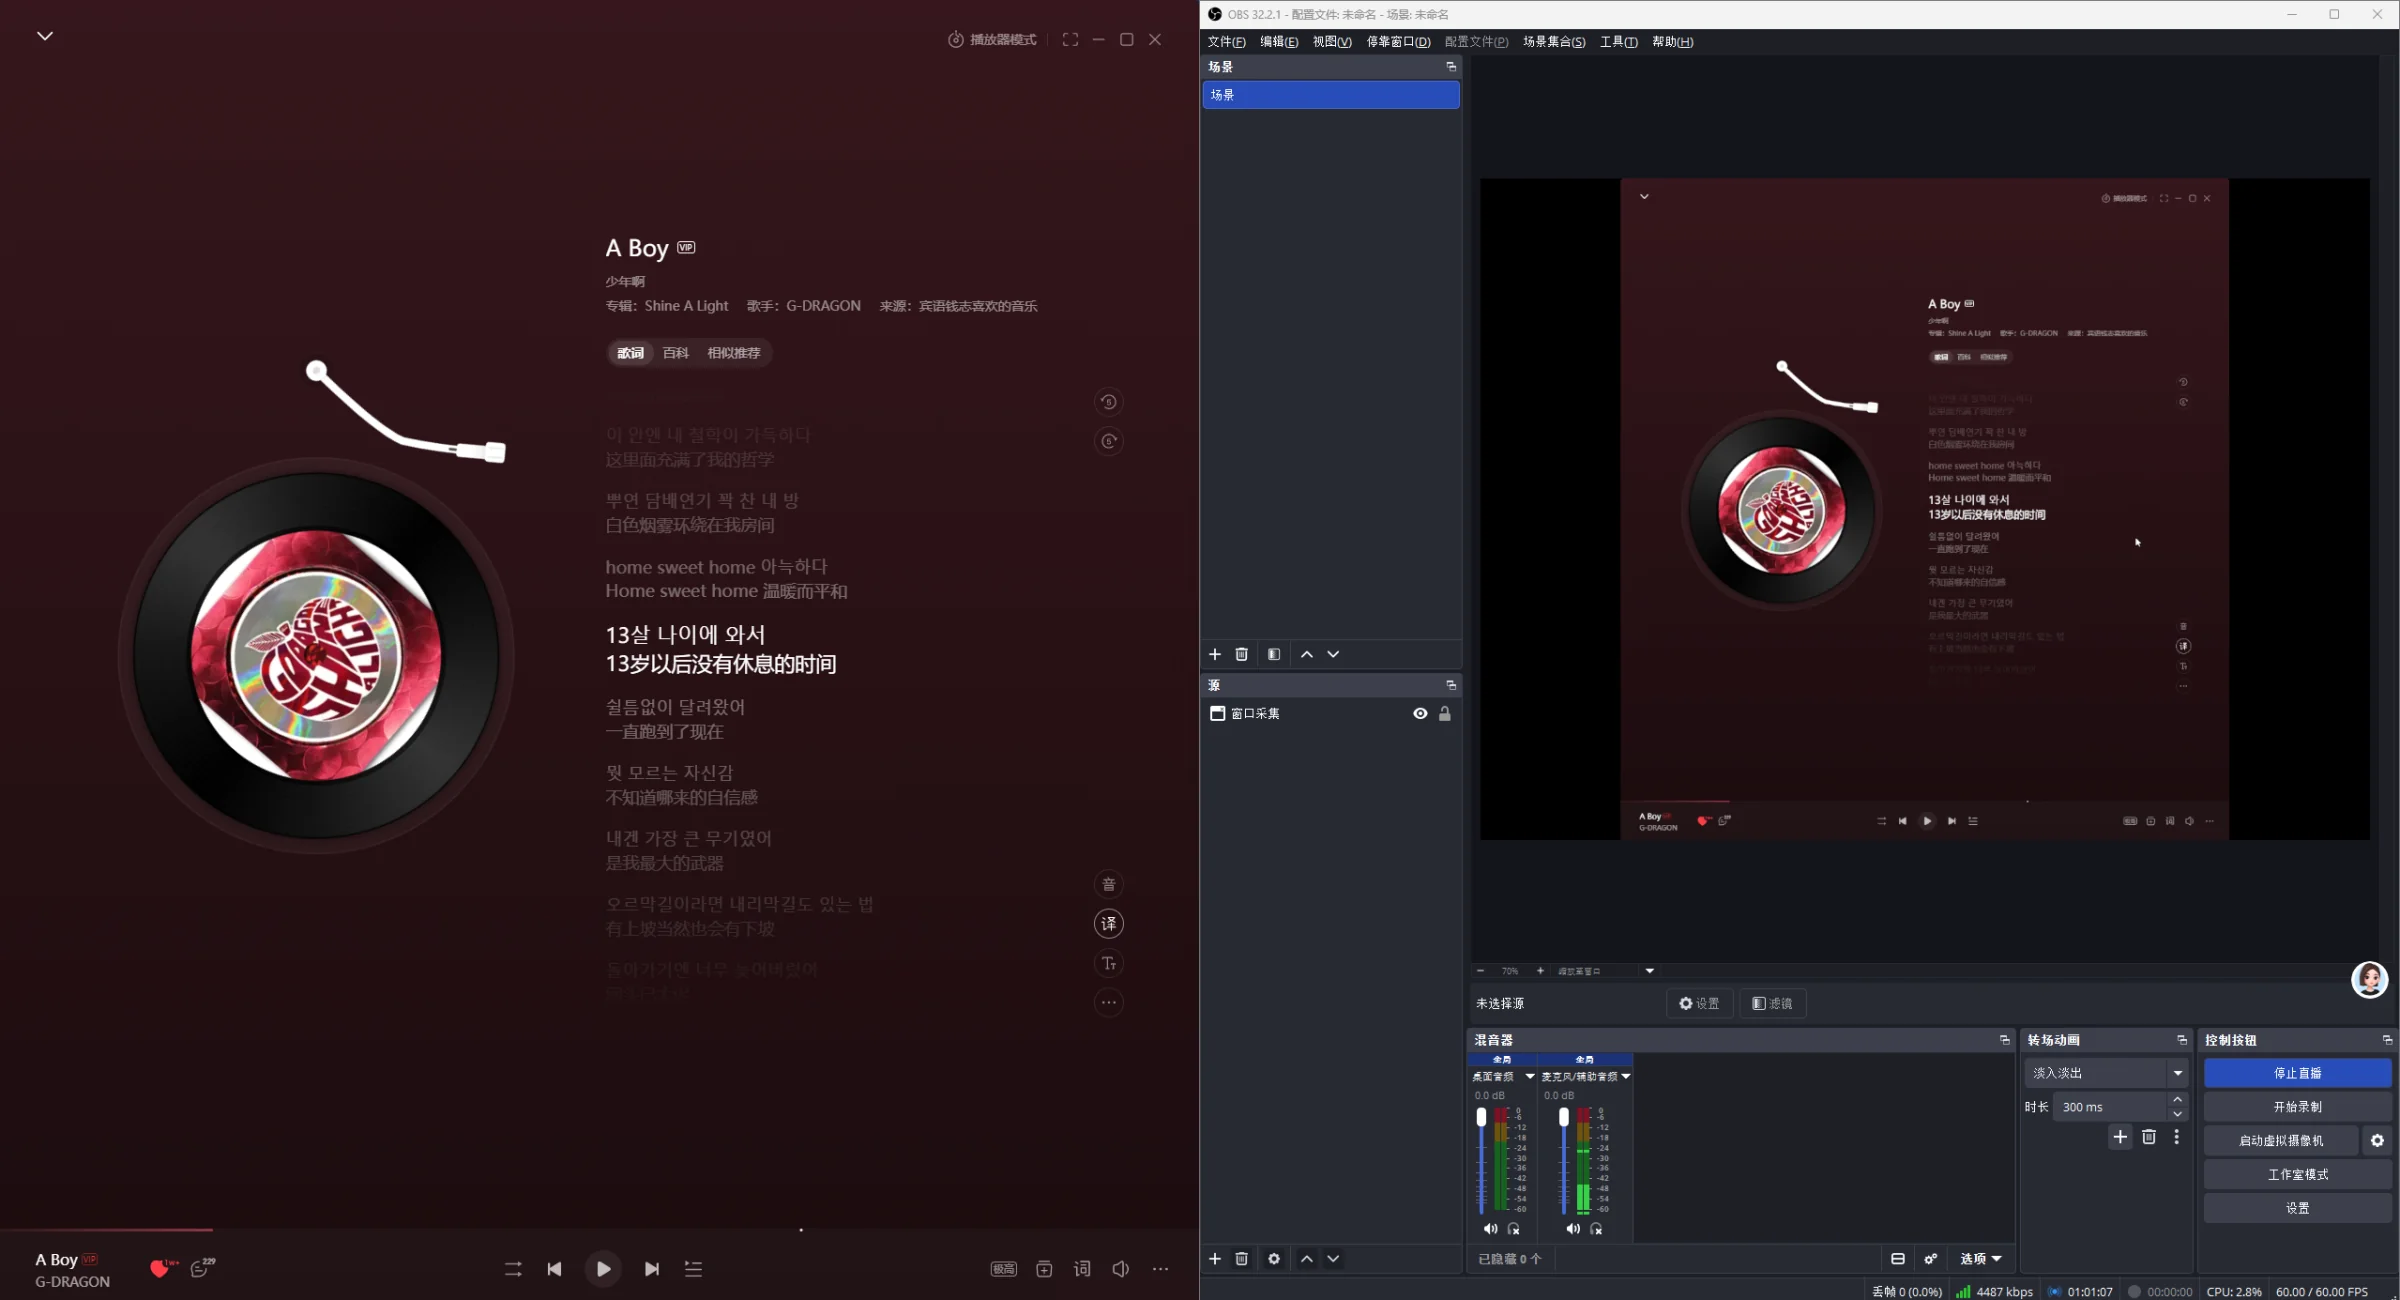Change playback order loop mode
This screenshot has height=1300, width=2400.
pos(513,1269)
